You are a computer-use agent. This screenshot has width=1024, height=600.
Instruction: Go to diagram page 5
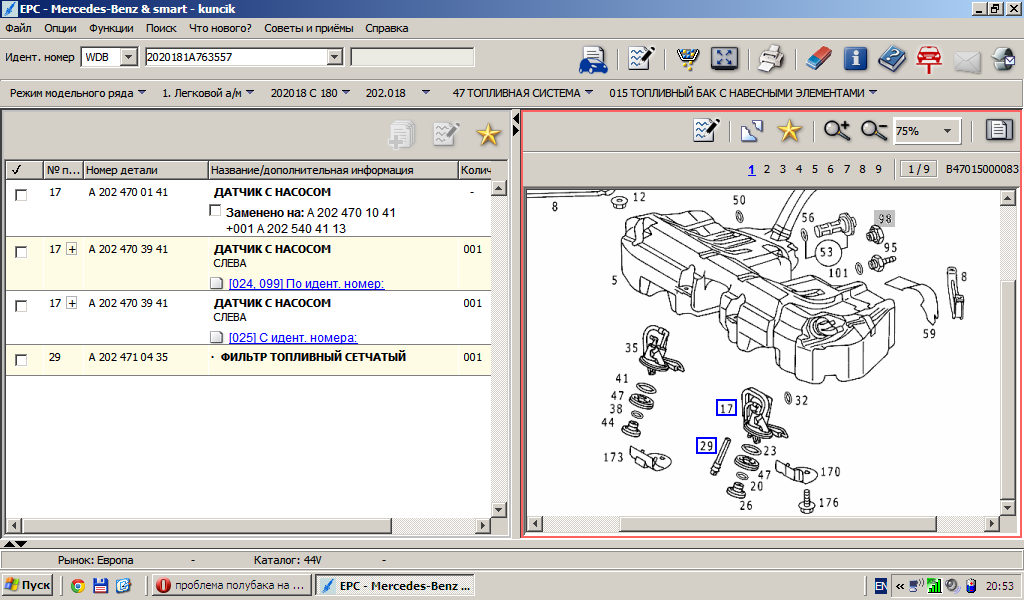coord(815,169)
